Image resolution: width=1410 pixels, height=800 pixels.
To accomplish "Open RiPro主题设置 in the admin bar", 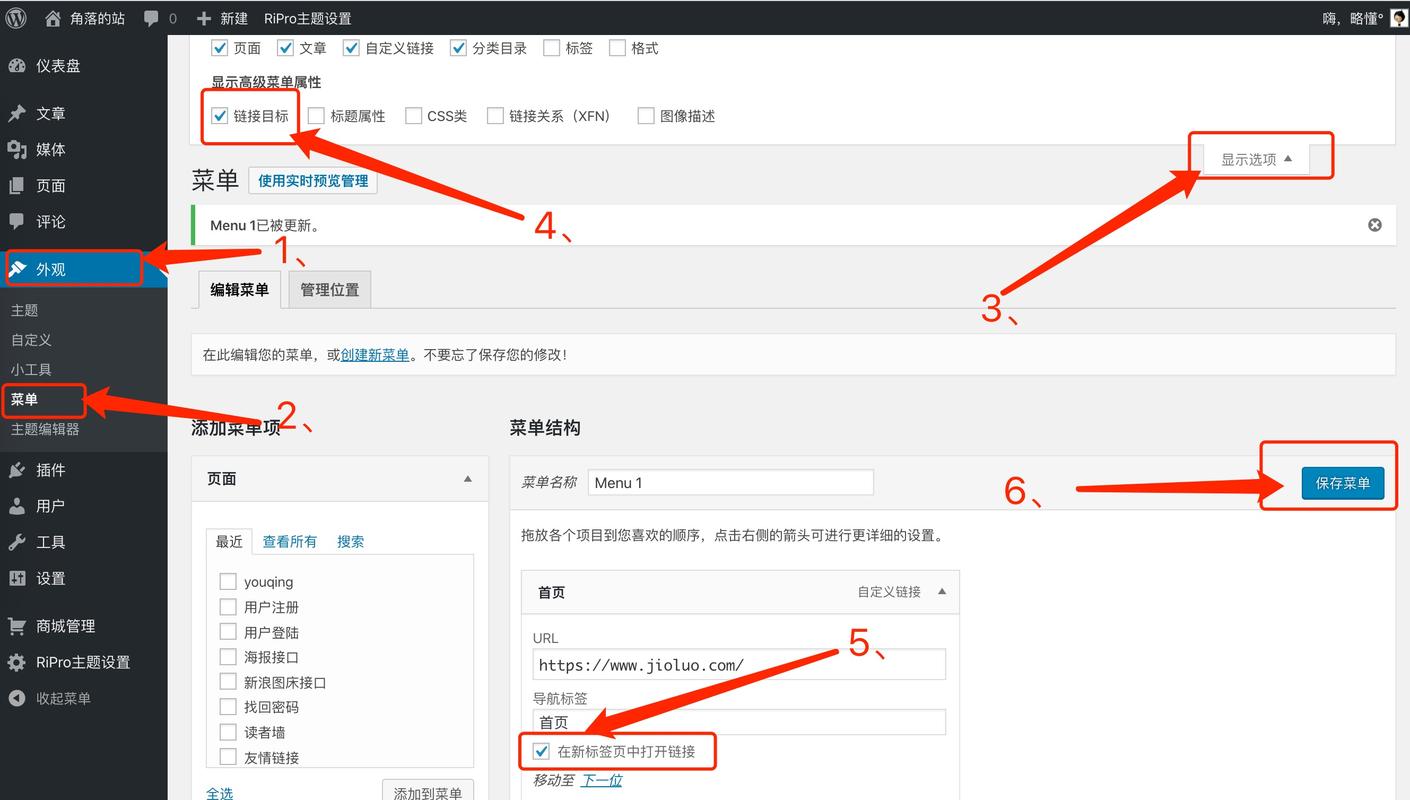I will 307,18.
